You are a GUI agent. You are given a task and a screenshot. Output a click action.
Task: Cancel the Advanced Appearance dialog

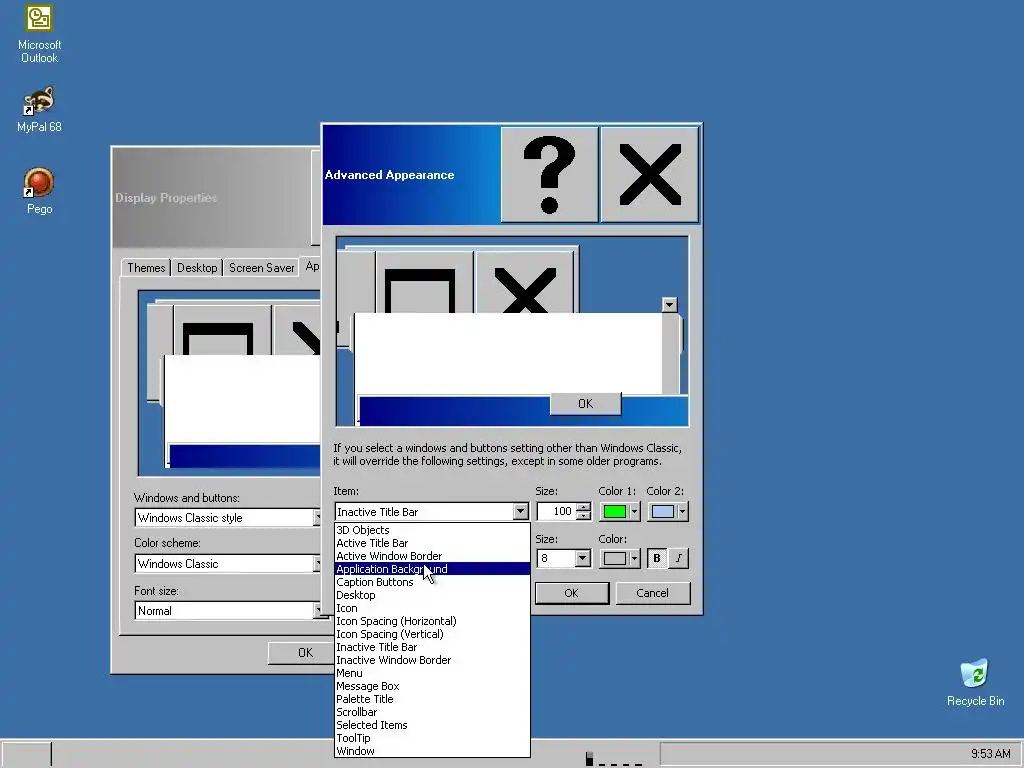652,593
